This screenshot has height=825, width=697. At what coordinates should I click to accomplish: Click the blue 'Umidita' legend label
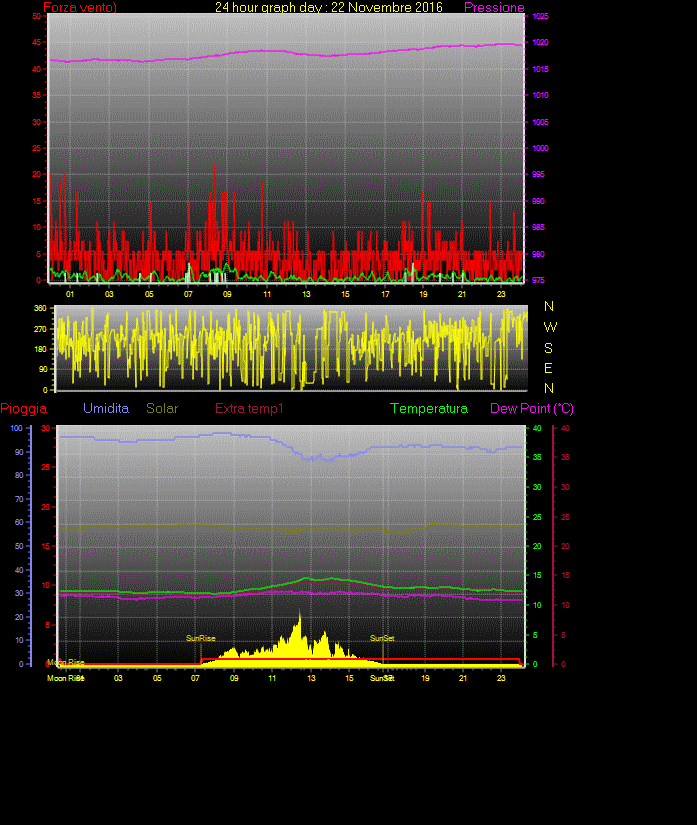click(x=106, y=408)
